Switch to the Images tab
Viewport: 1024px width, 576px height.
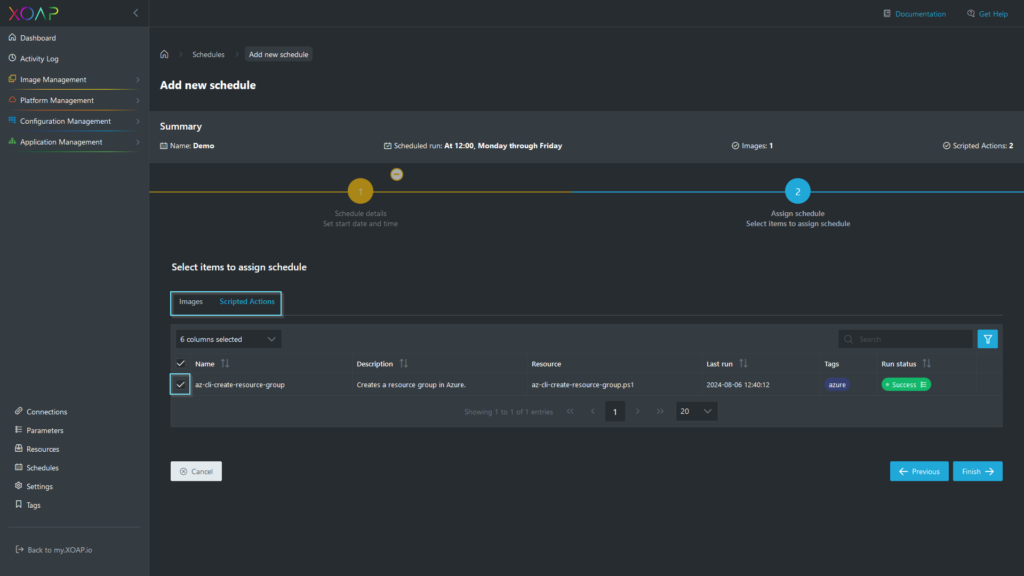191,302
